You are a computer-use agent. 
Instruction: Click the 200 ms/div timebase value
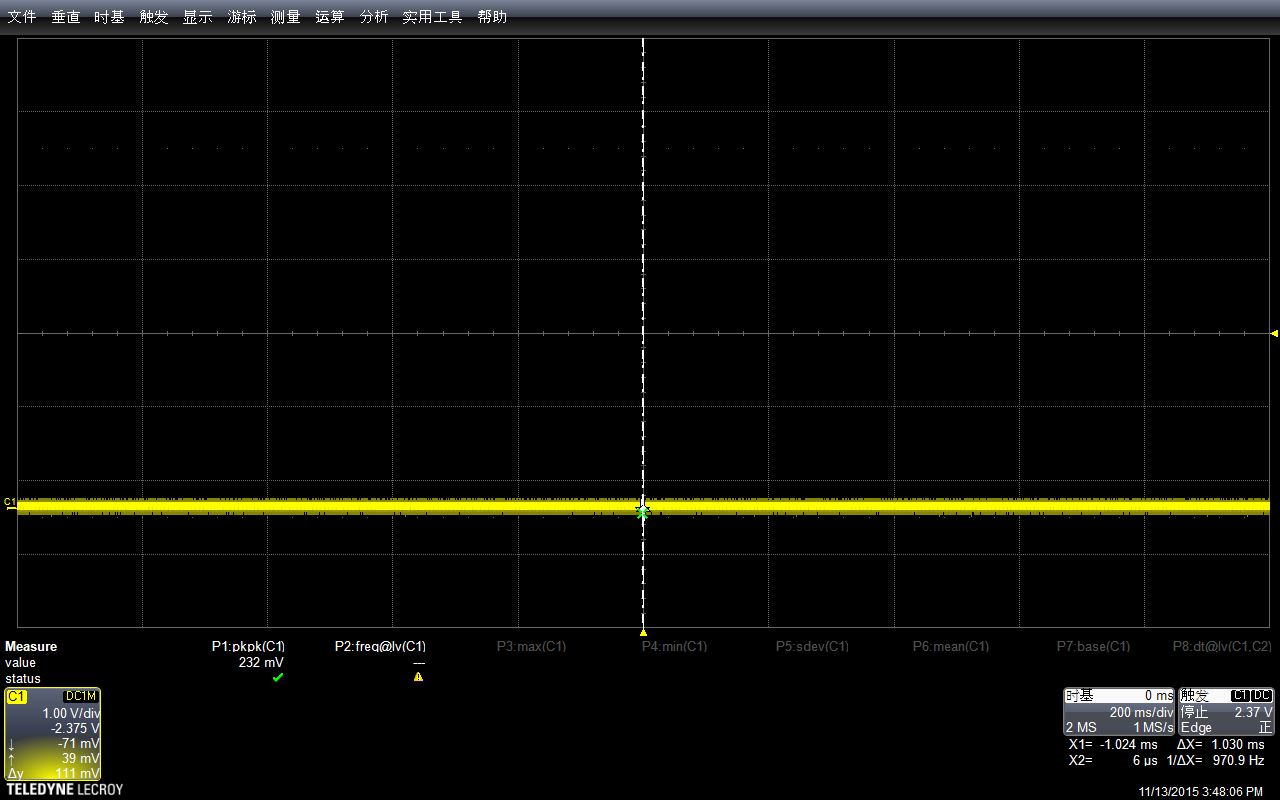point(1141,712)
